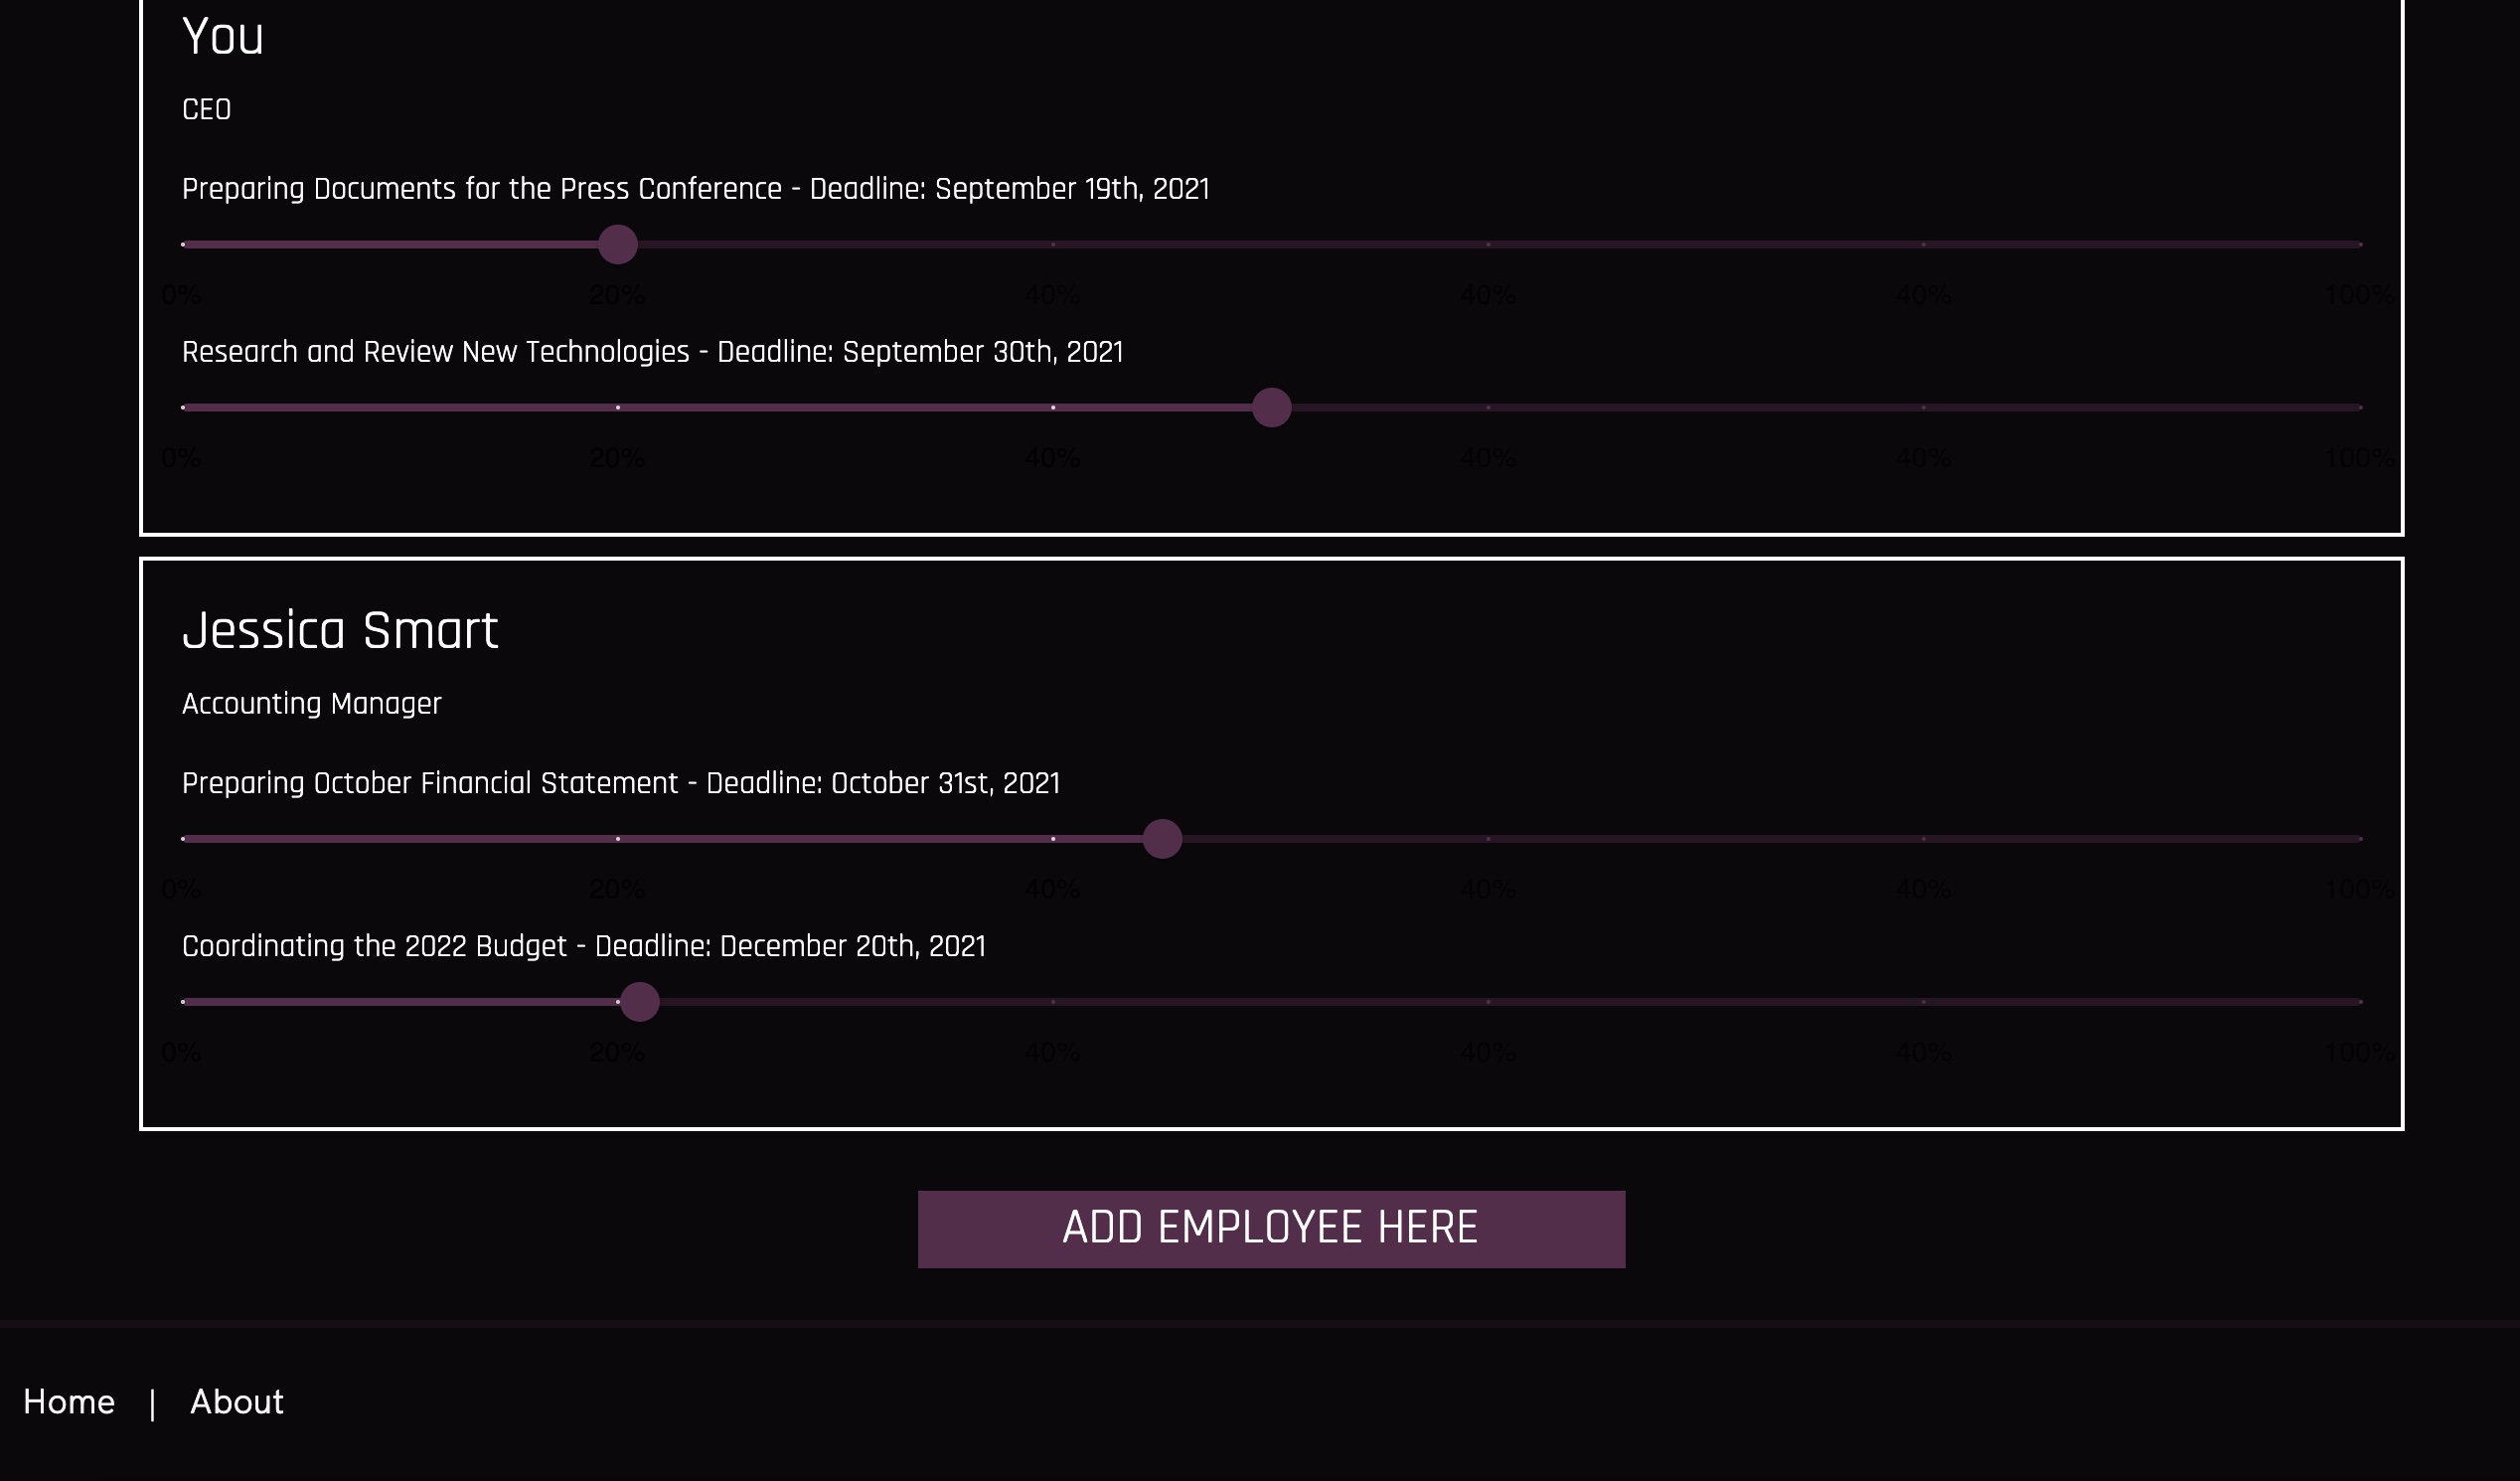Image resolution: width=2520 pixels, height=1481 pixels.
Task: Click the October Financial Statement task description
Action: tap(620, 783)
